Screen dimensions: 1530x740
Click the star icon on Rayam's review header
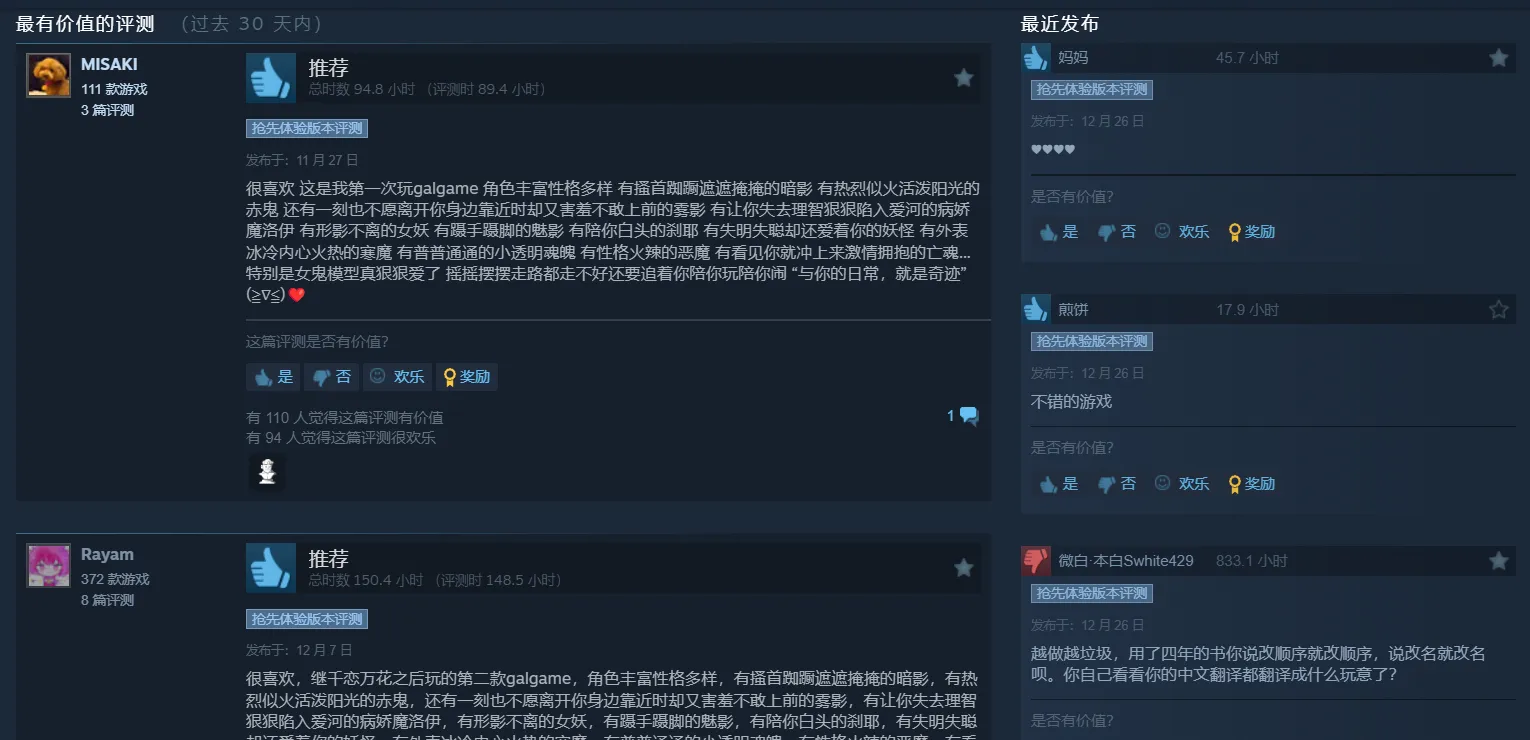coord(964,568)
